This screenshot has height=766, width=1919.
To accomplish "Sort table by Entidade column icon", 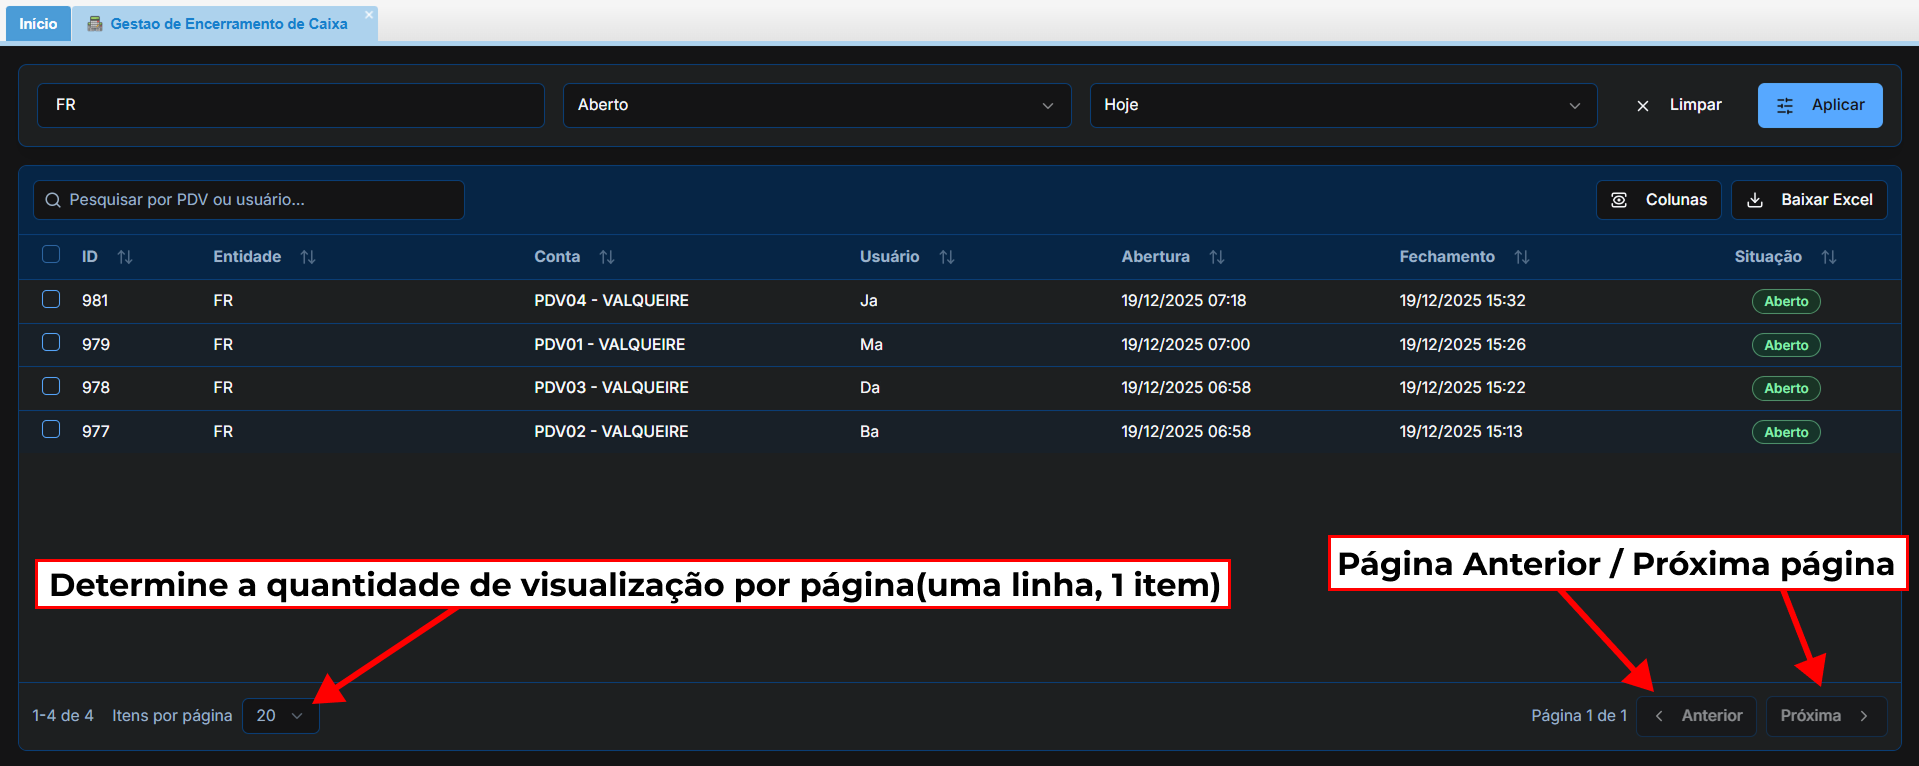I will click(x=308, y=257).
